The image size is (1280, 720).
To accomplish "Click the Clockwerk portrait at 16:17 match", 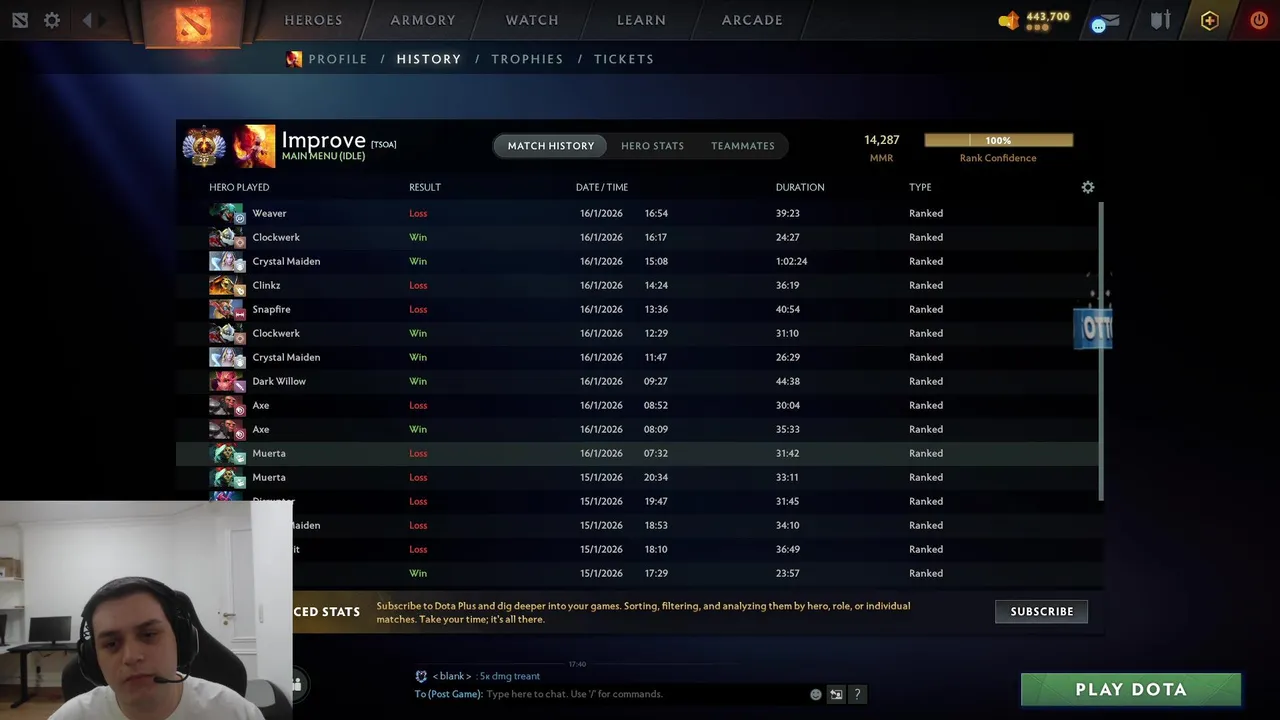I will (227, 237).
